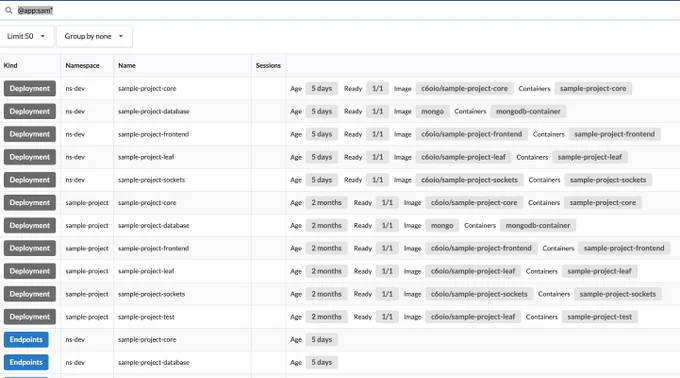Click sample-project namespace of sample-project-database deployment
Image resolution: width=680 pixels, height=378 pixels.
tap(87, 225)
